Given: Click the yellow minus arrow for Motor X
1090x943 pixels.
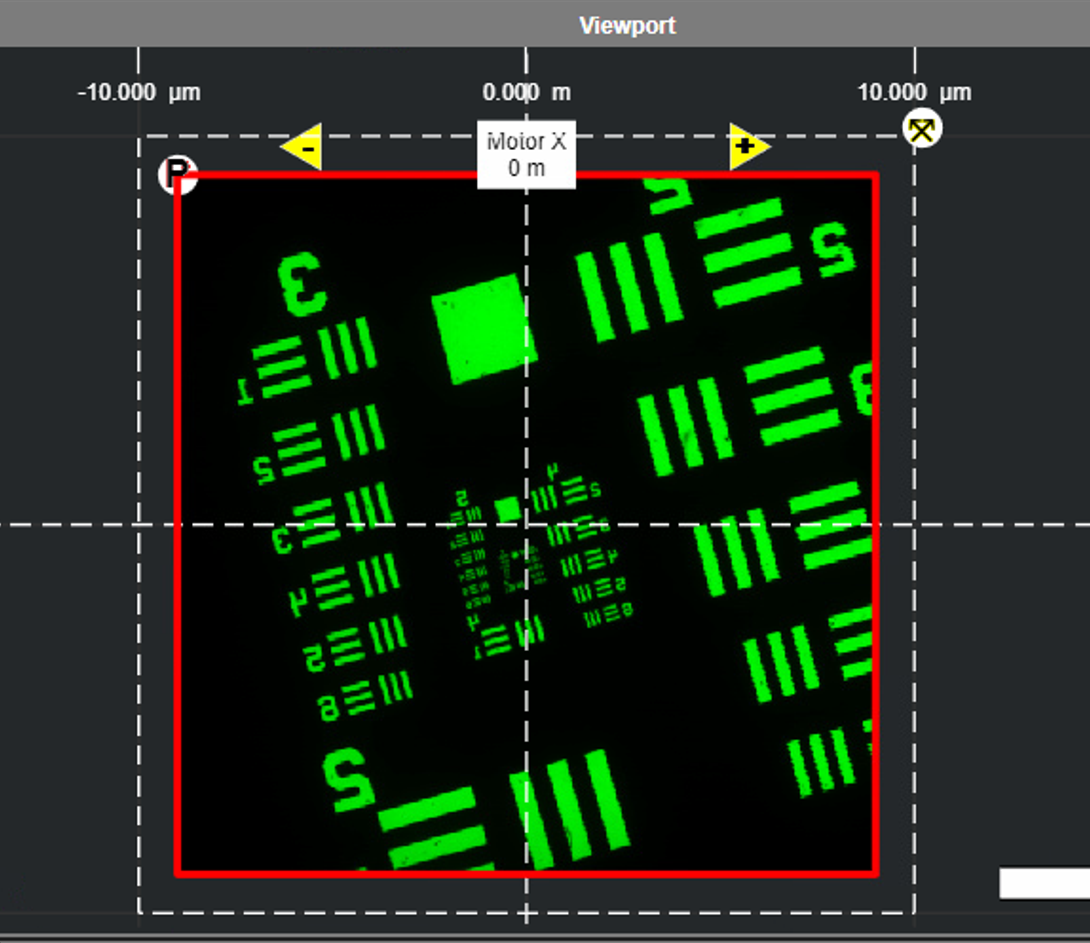Looking at the screenshot, I should point(301,149).
